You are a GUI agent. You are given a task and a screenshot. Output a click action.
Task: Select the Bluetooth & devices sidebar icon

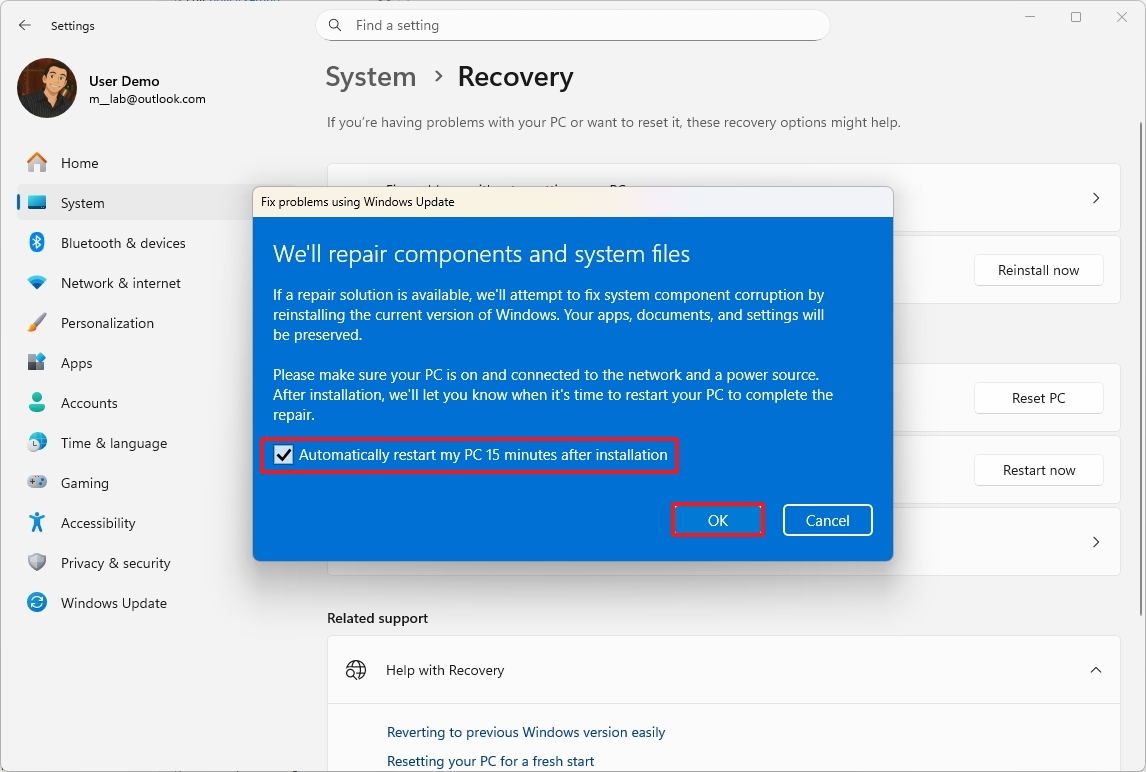point(36,243)
